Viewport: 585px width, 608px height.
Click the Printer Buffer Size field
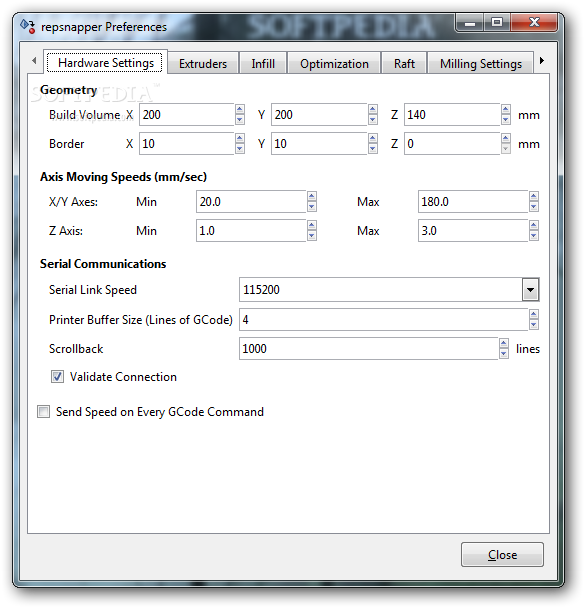pyautogui.click(x=383, y=320)
